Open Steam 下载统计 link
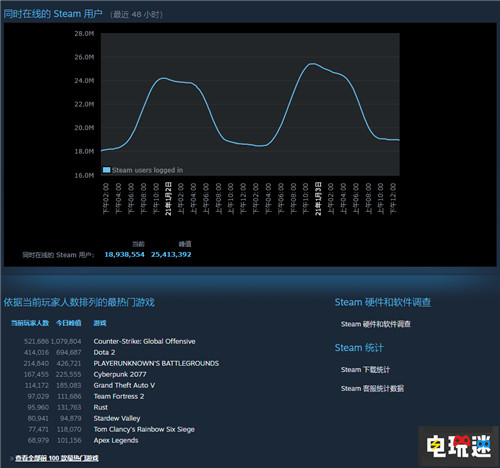Viewport: 500px width, 468px height. pos(365,370)
